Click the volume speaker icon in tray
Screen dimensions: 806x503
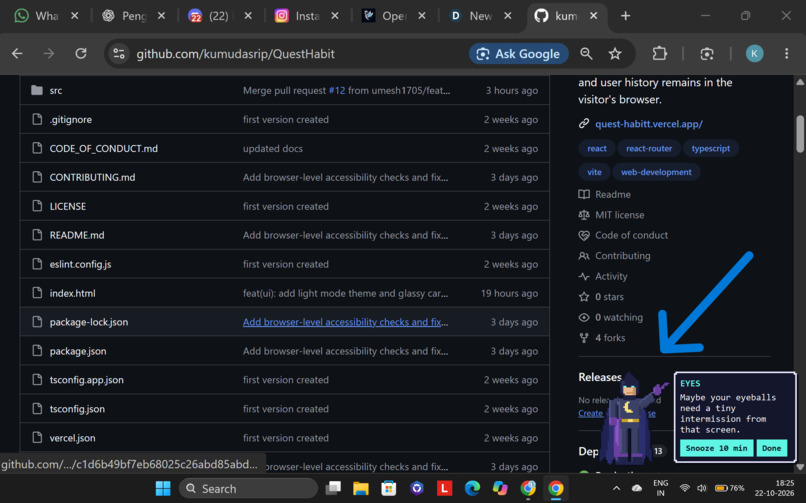[x=702, y=488]
